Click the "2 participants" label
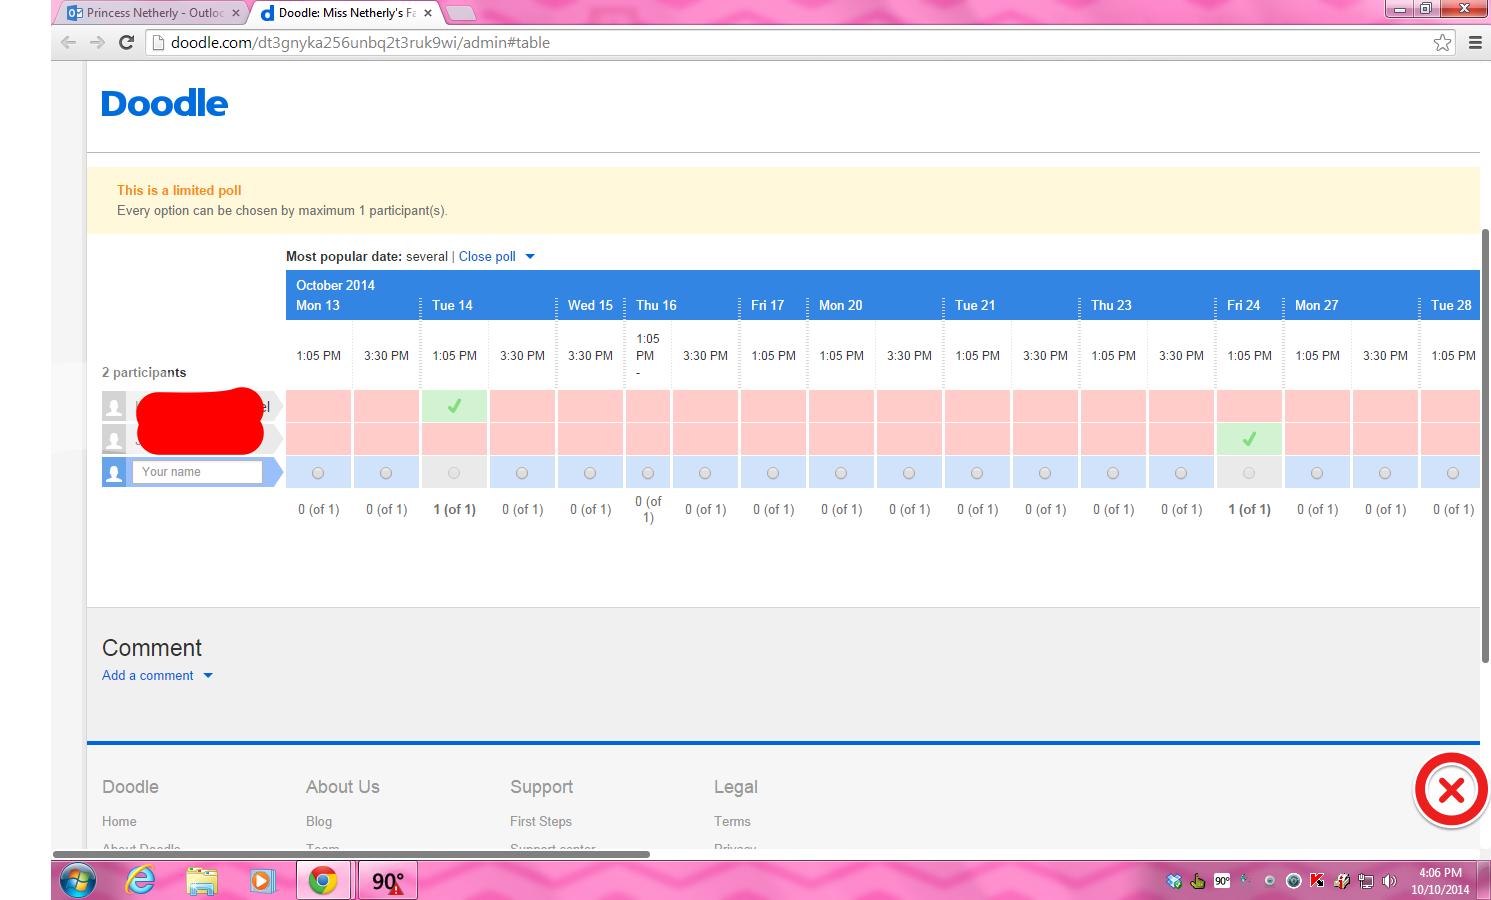Viewport: 1491px width, 900px height. (144, 372)
